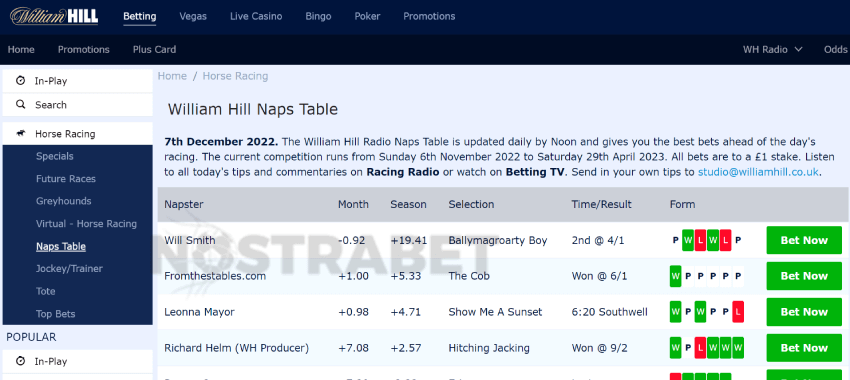Screen dimensions: 850x380
Task: Click the -0.92 month value
Action: point(351,240)
